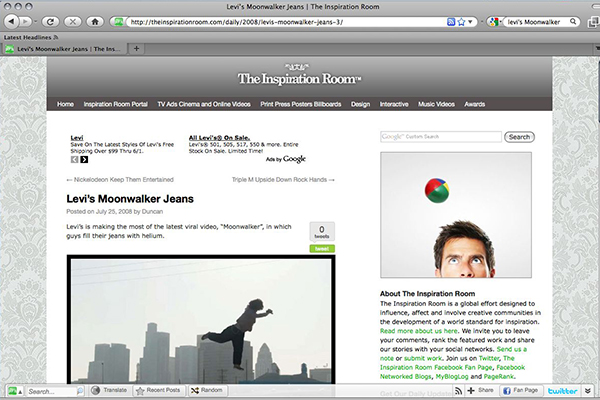Select the Levi's Moonwalker Jeans tab

point(64,49)
